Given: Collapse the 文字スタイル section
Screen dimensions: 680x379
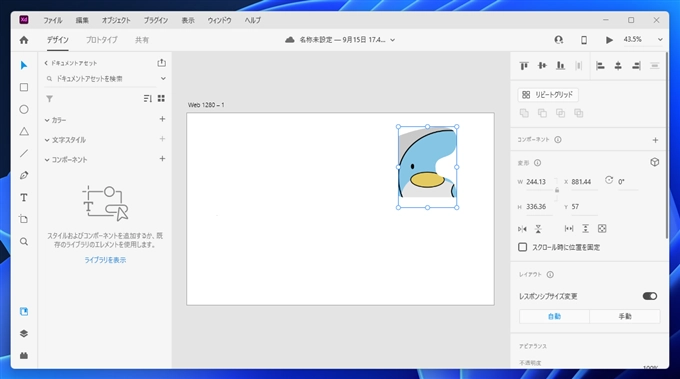Looking at the screenshot, I should (x=47, y=140).
